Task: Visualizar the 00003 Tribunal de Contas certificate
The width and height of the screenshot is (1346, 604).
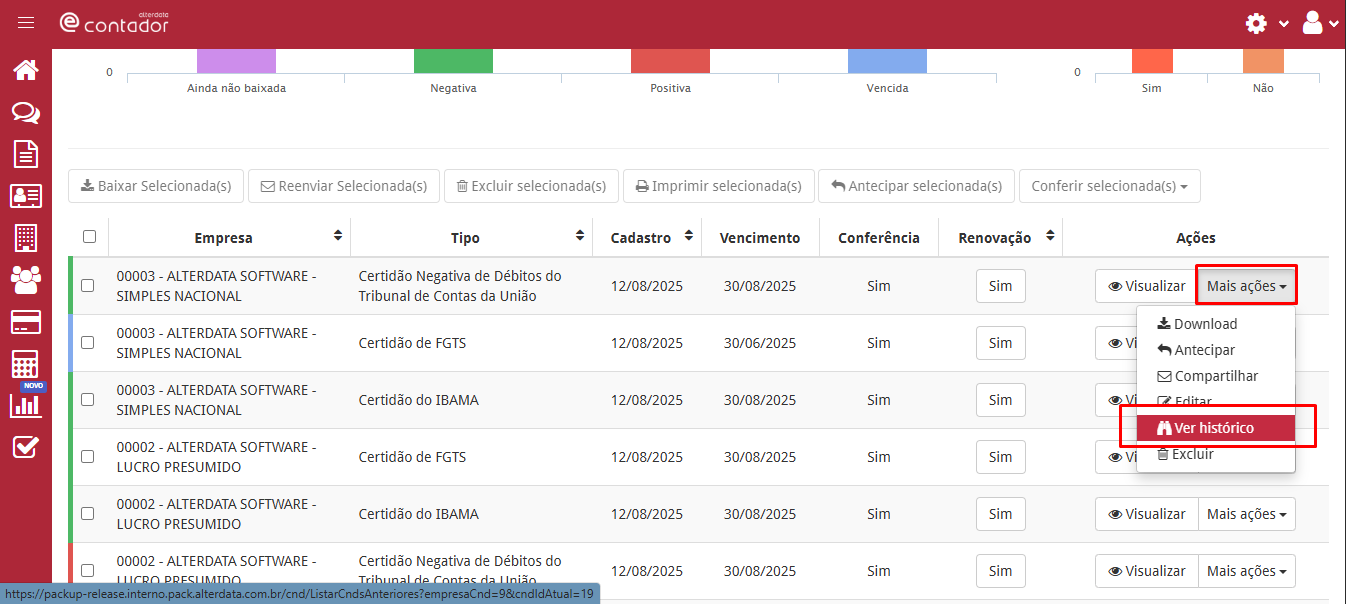Action: tap(1147, 286)
